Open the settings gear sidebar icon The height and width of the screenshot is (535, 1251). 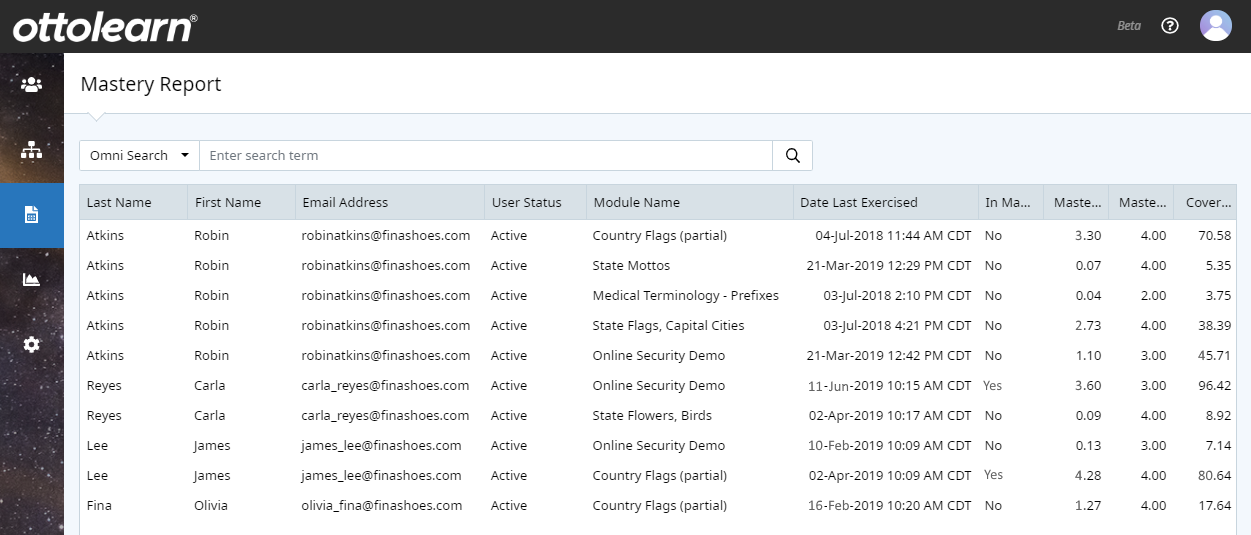point(32,344)
